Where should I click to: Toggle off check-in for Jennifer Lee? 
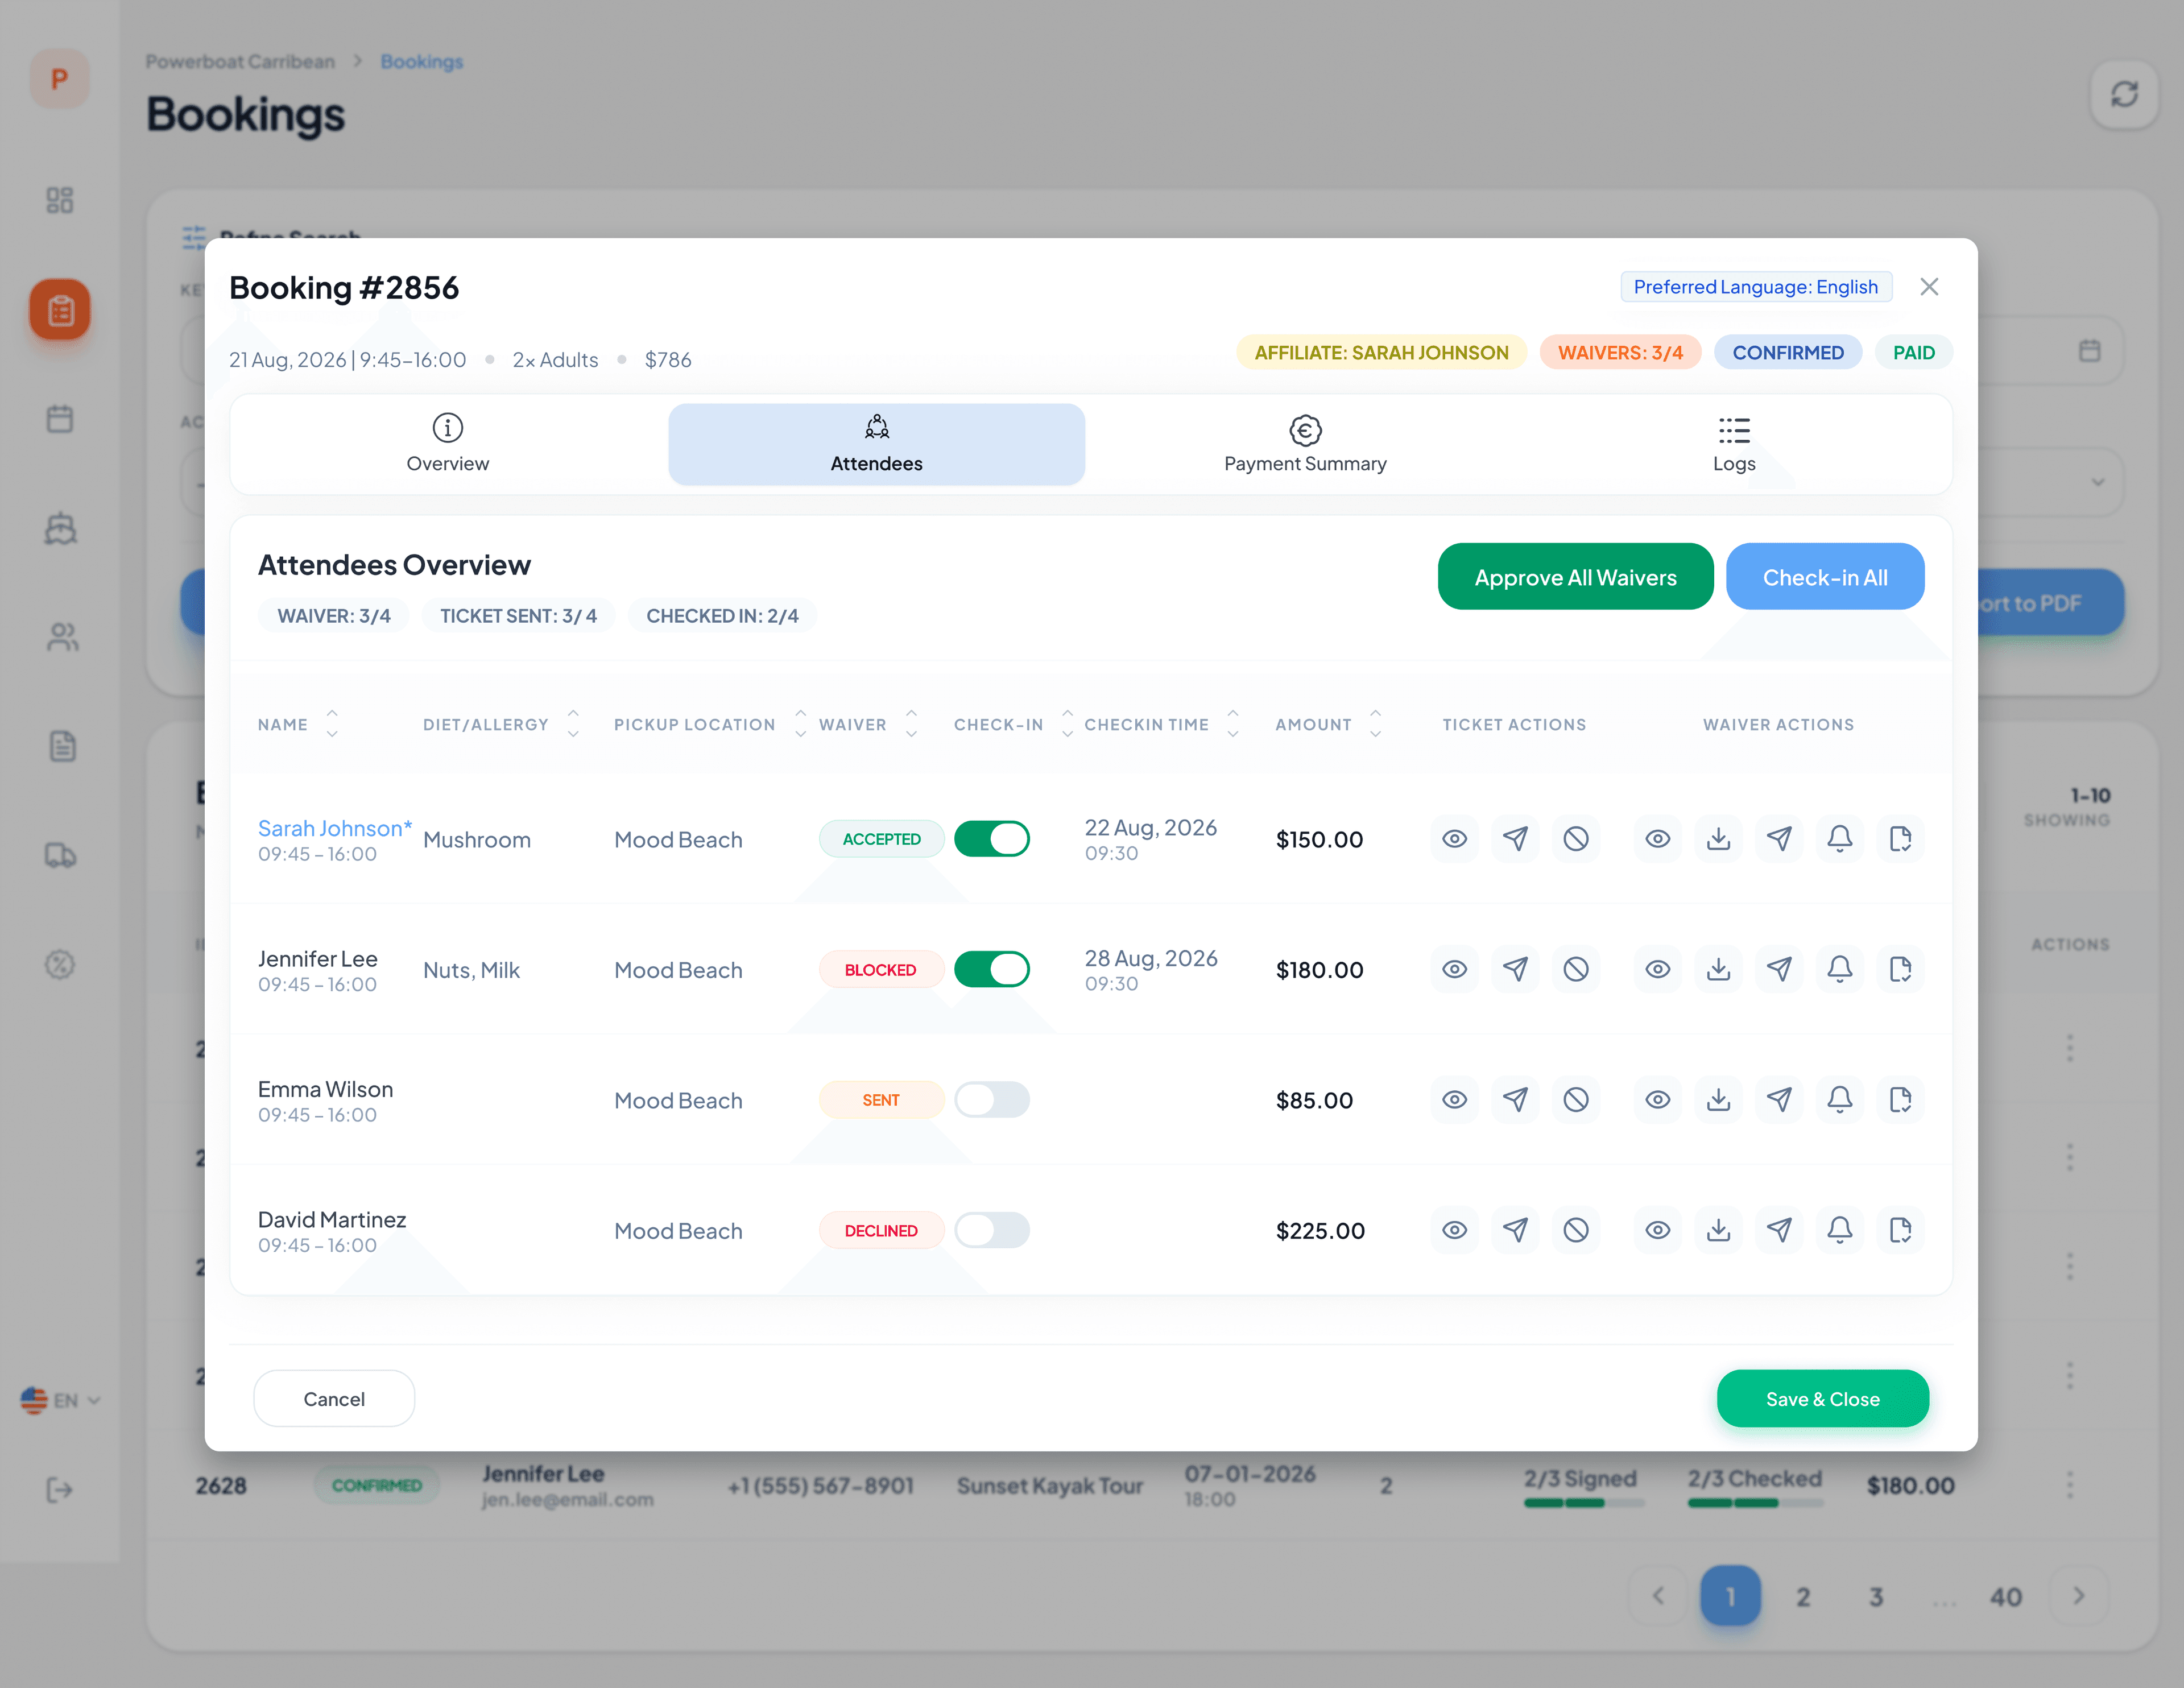point(991,968)
